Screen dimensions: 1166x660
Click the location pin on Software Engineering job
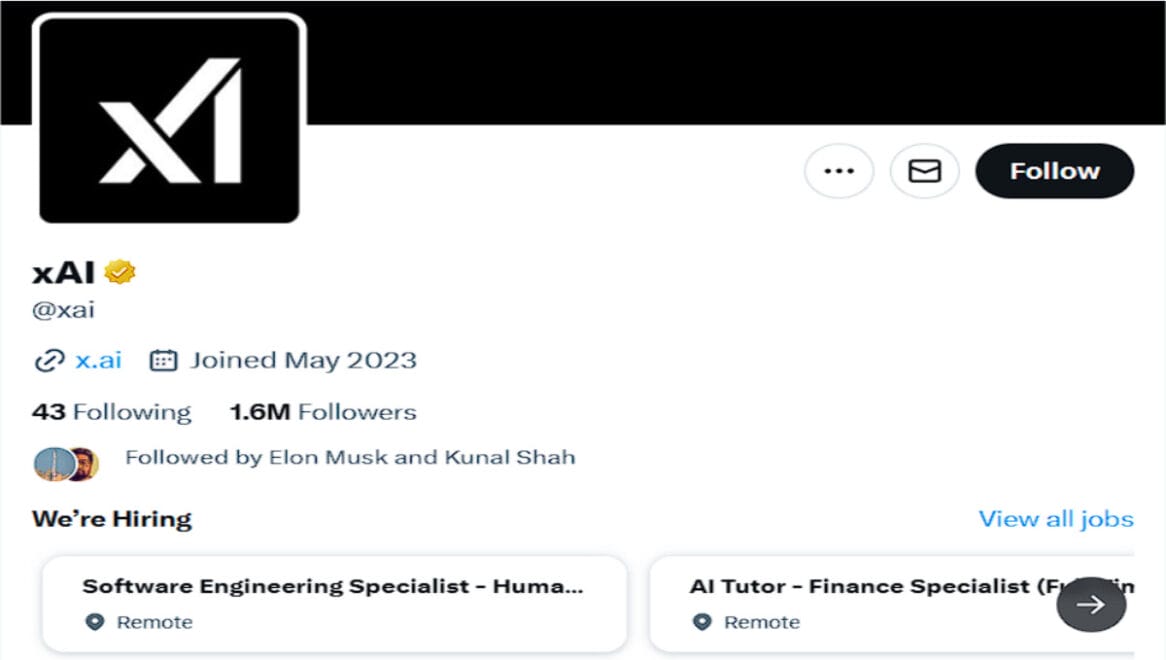pos(95,622)
